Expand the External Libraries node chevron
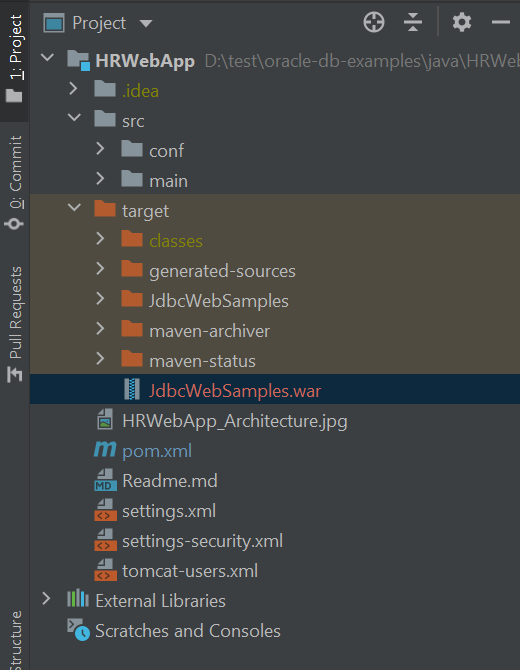Image resolution: width=520 pixels, height=670 pixels. (x=47, y=599)
